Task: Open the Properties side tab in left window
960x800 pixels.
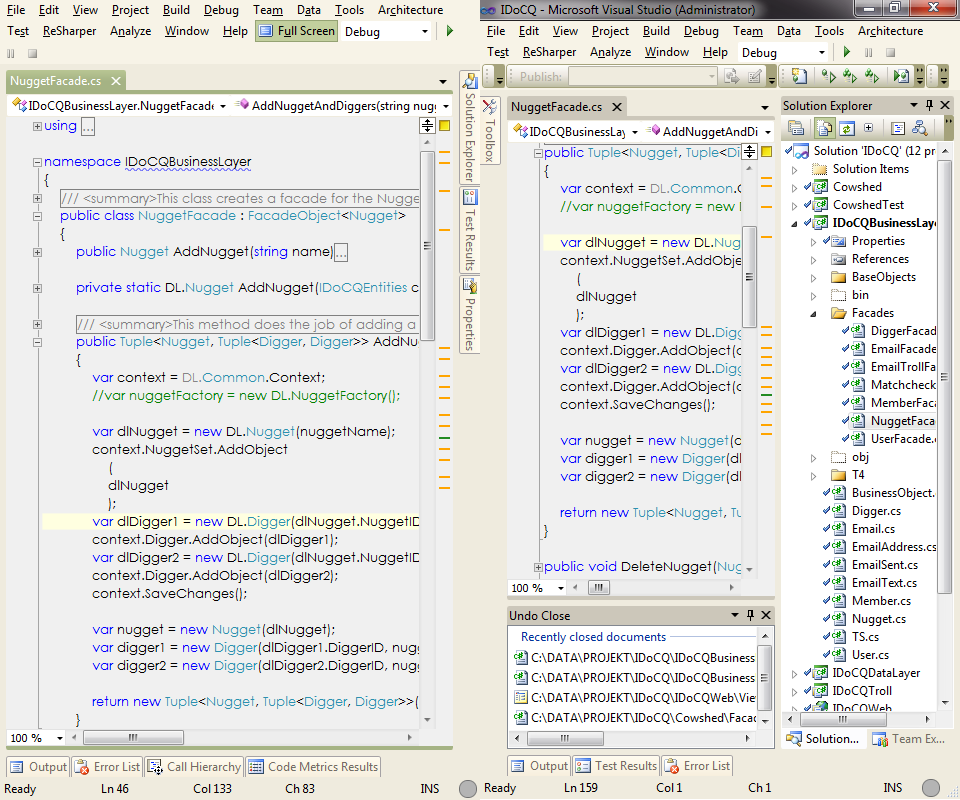Action: pyautogui.click(x=470, y=314)
